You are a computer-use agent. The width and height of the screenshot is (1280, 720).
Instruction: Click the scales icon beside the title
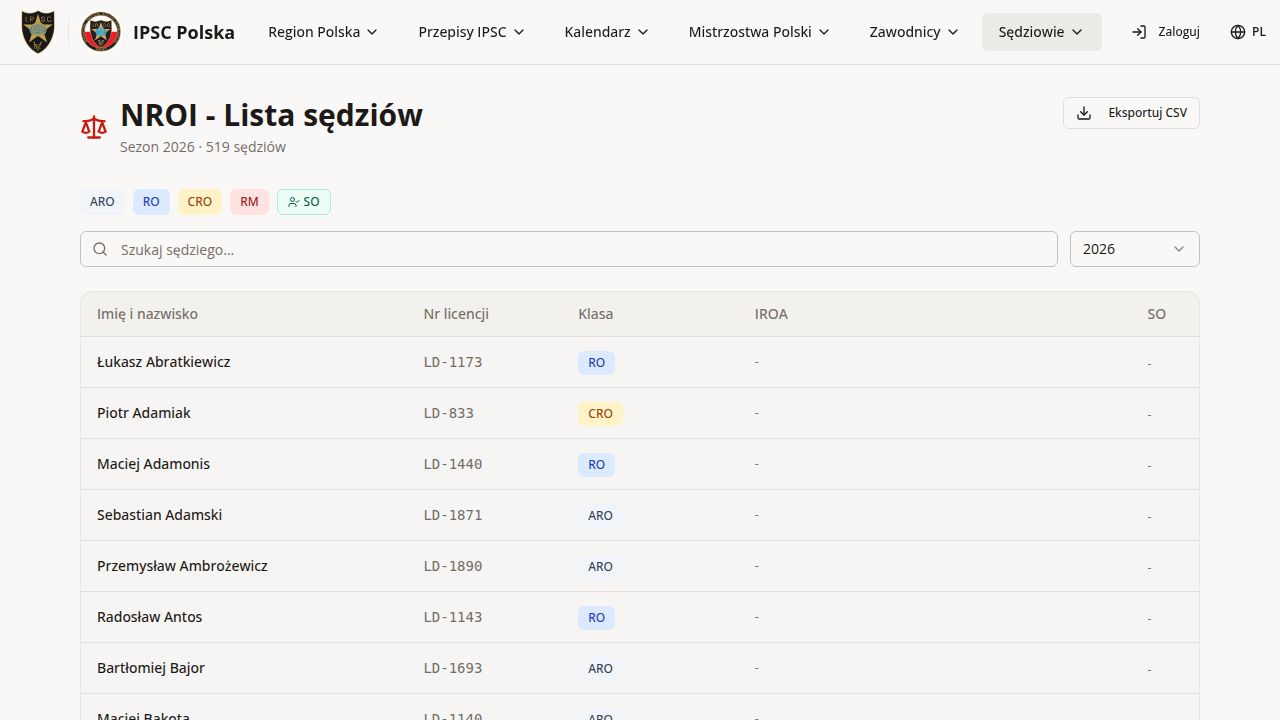click(x=94, y=127)
